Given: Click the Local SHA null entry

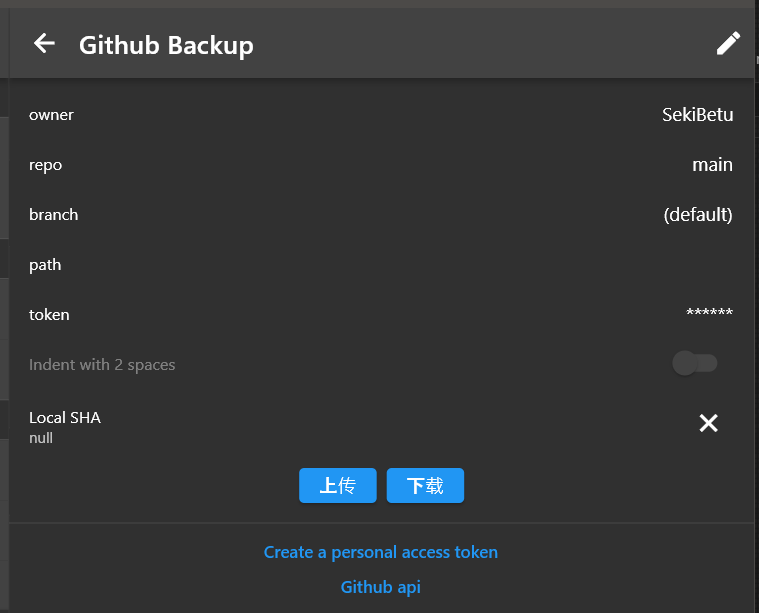Looking at the screenshot, I should point(65,427).
